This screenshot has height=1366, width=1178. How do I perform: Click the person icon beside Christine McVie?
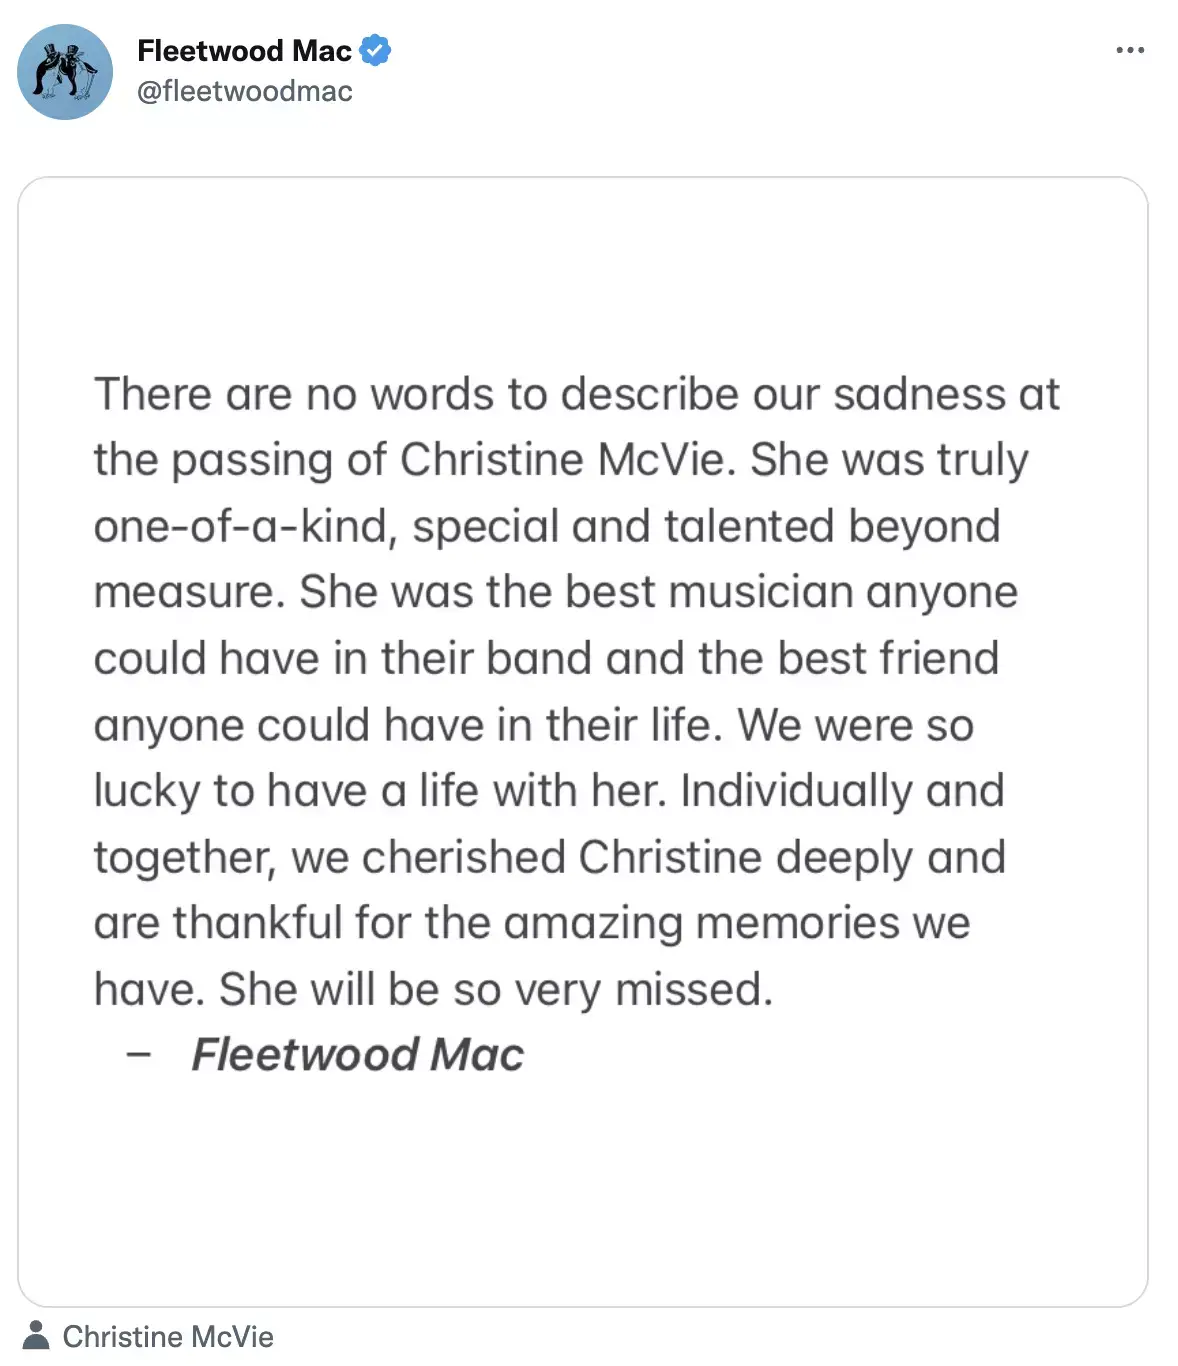pyautogui.click(x=36, y=1336)
